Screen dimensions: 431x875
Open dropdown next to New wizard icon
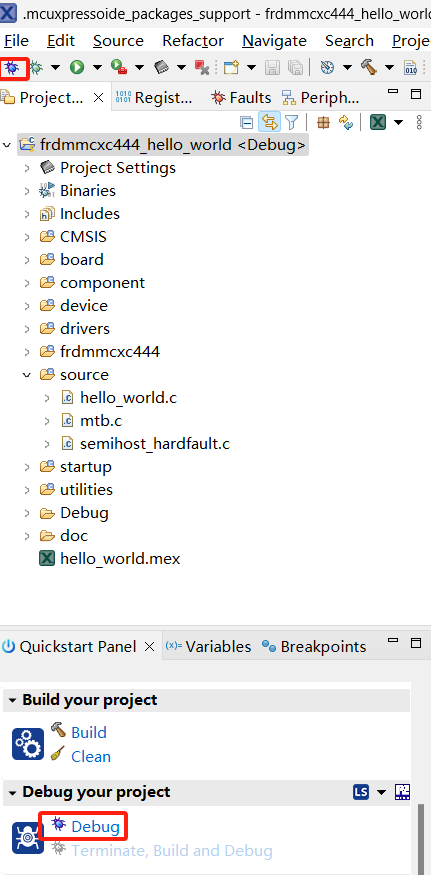[x=251, y=68]
